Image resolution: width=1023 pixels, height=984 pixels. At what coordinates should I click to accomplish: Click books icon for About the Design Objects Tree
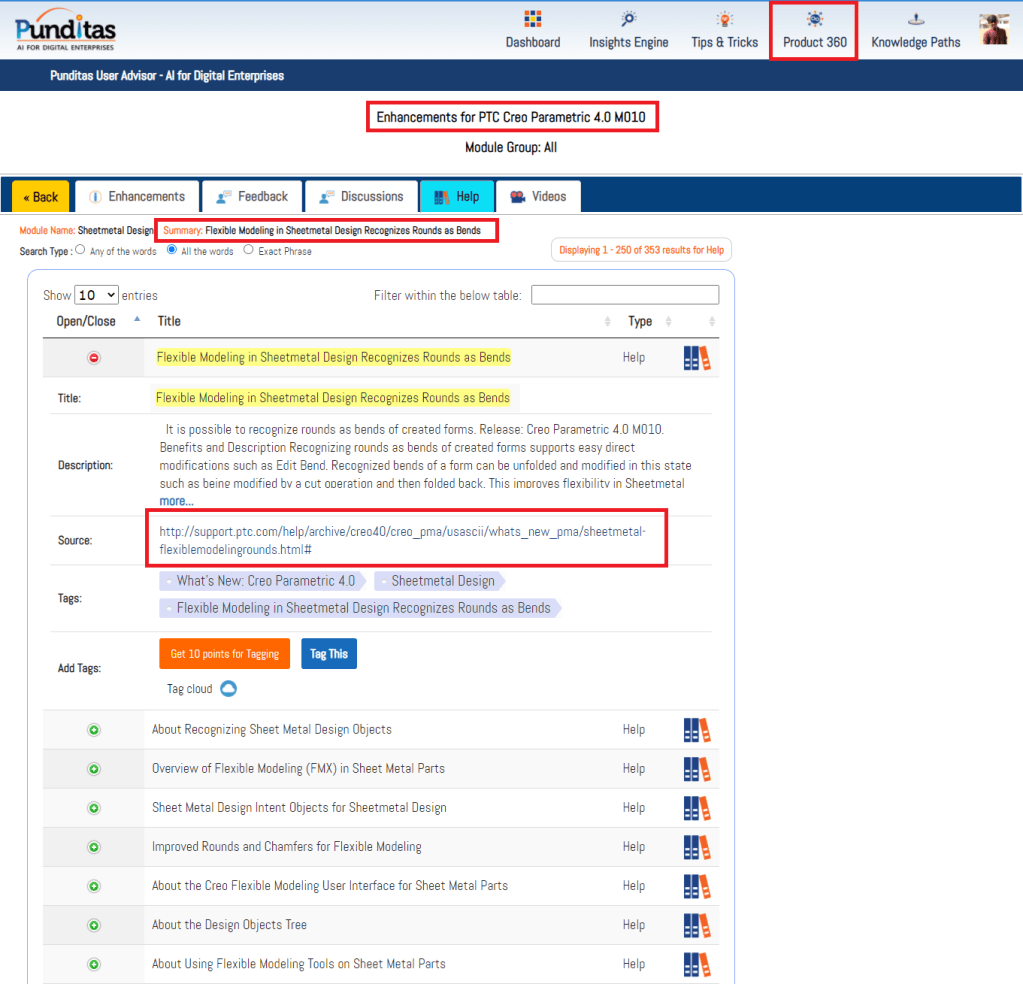click(x=697, y=925)
